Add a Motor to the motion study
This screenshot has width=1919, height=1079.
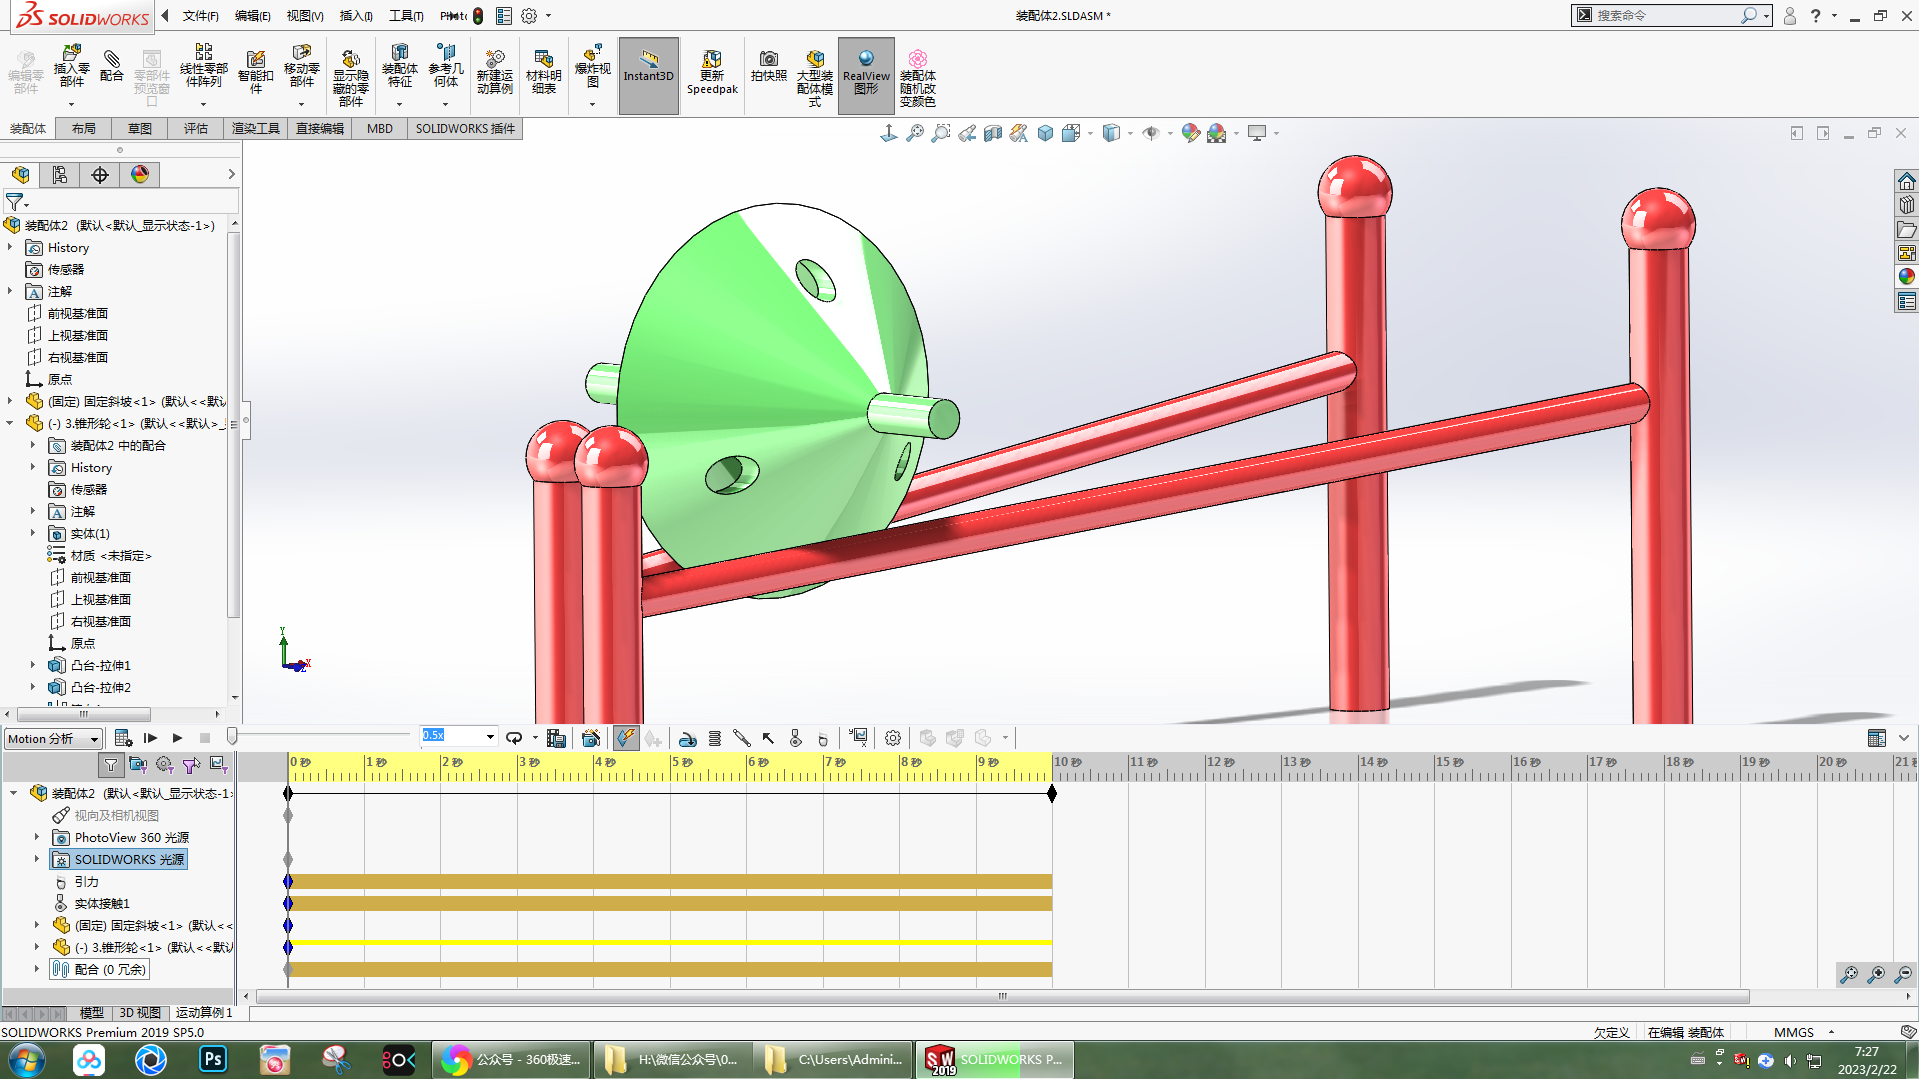[x=687, y=738]
